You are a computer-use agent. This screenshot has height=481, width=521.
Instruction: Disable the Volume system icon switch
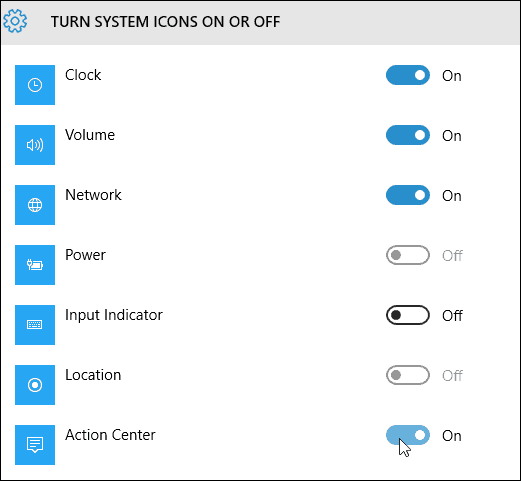click(x=408, y=135)
